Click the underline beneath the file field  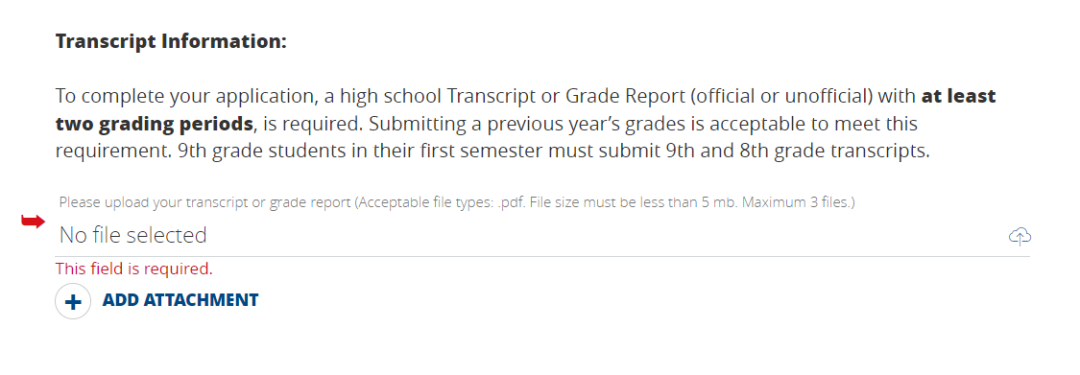coord(543,256)
